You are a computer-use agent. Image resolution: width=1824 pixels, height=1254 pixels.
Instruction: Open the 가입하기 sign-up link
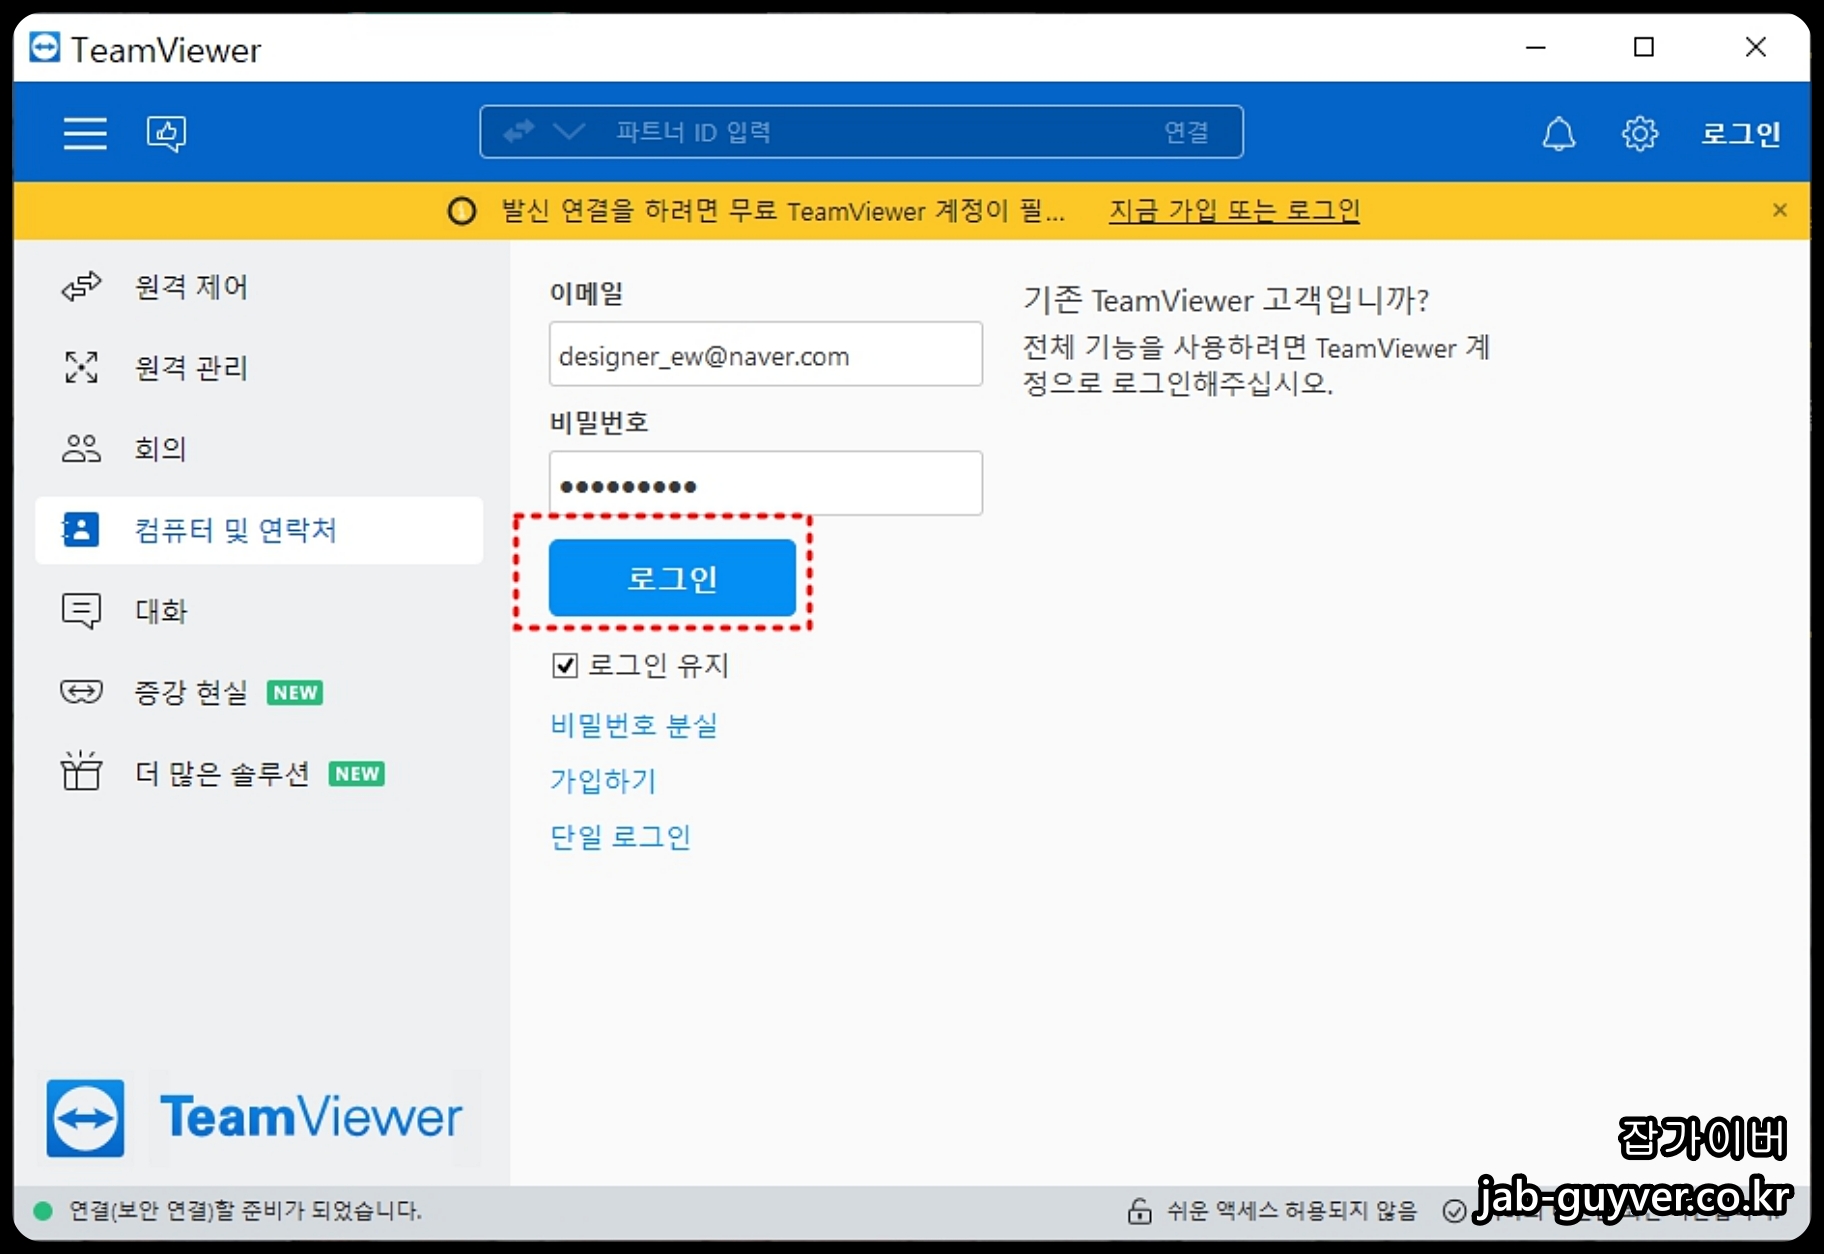[x=603, y=781]
